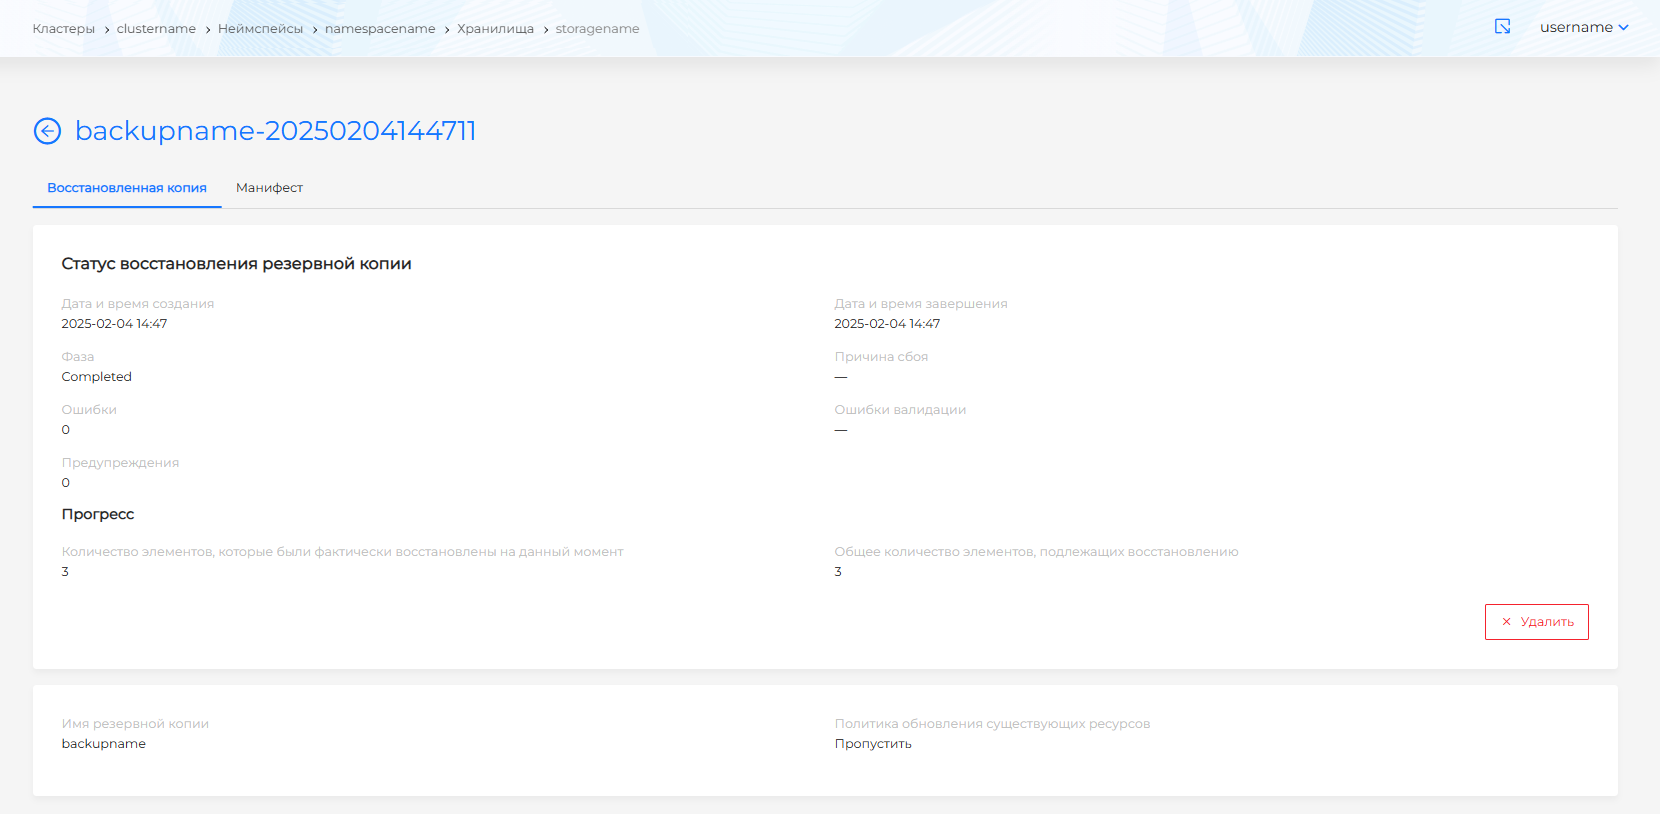
Task: Open namespacename in the breadcrumb trail
Action: pyautogui.click(x=380, y=29)
